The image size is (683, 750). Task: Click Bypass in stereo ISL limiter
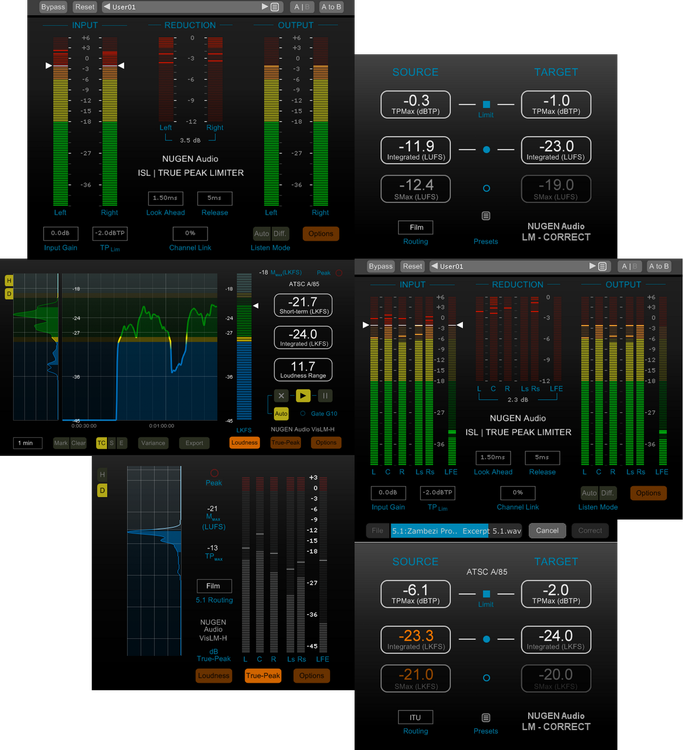[x=53, y=7]
